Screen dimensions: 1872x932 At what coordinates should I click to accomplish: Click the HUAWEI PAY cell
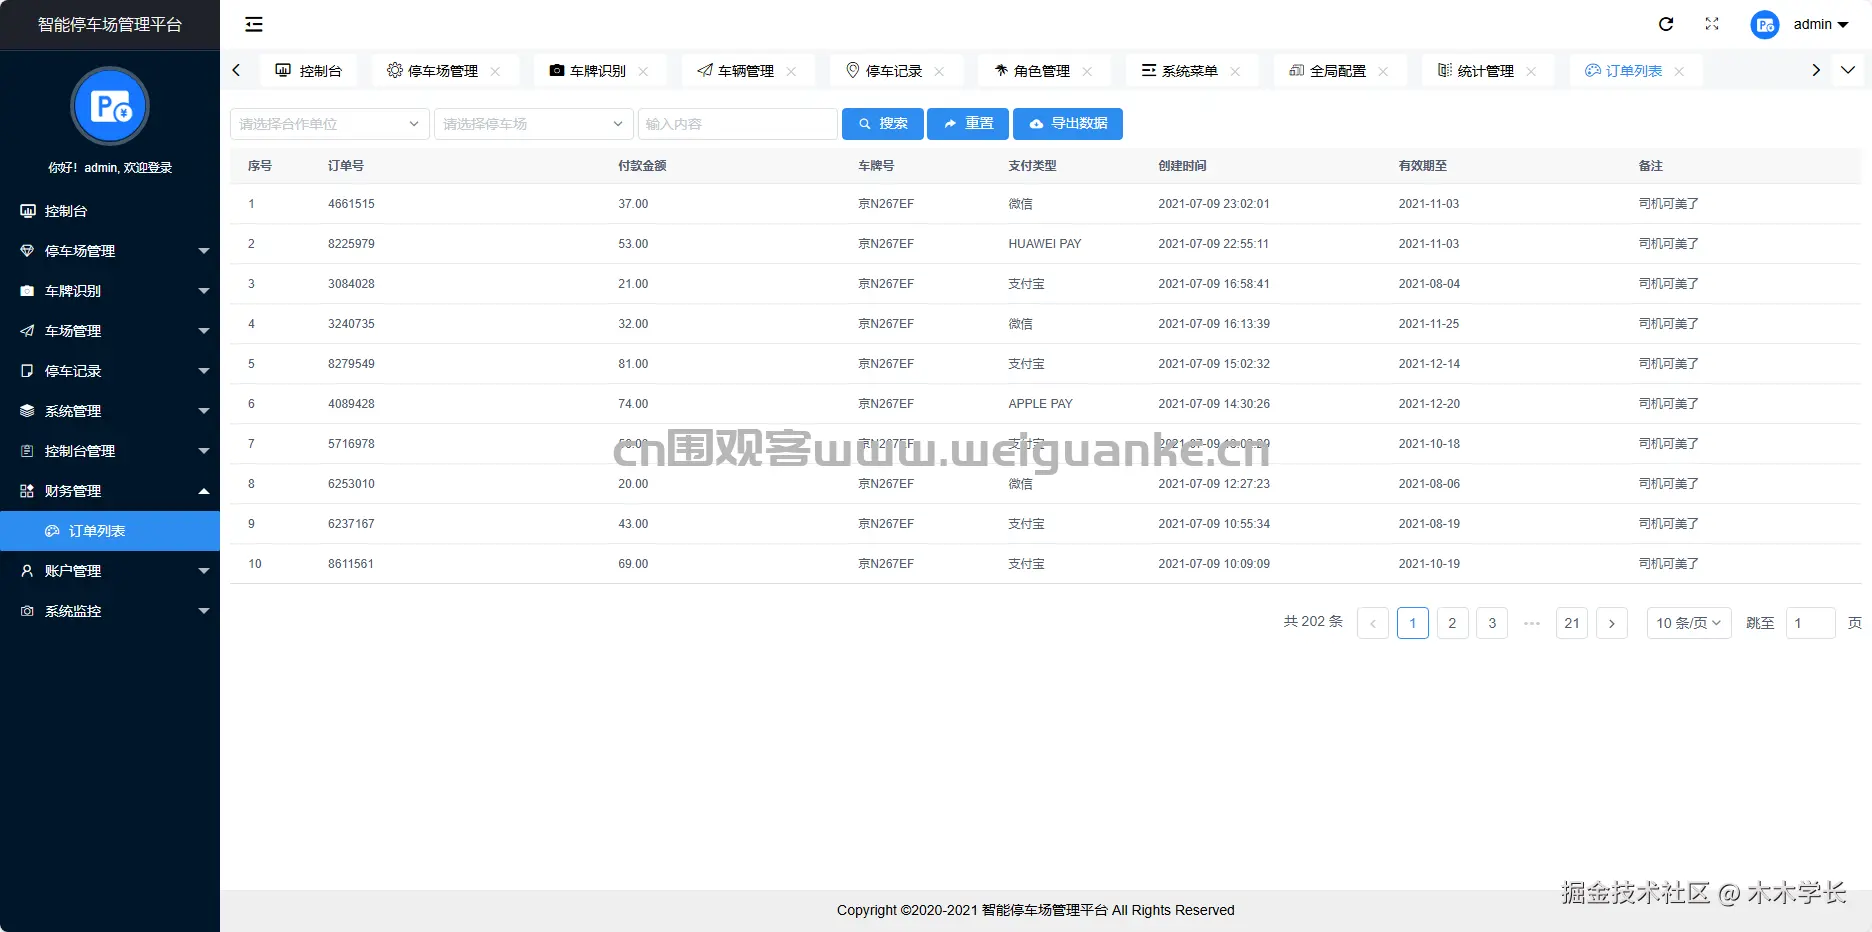click(1045, 244)
